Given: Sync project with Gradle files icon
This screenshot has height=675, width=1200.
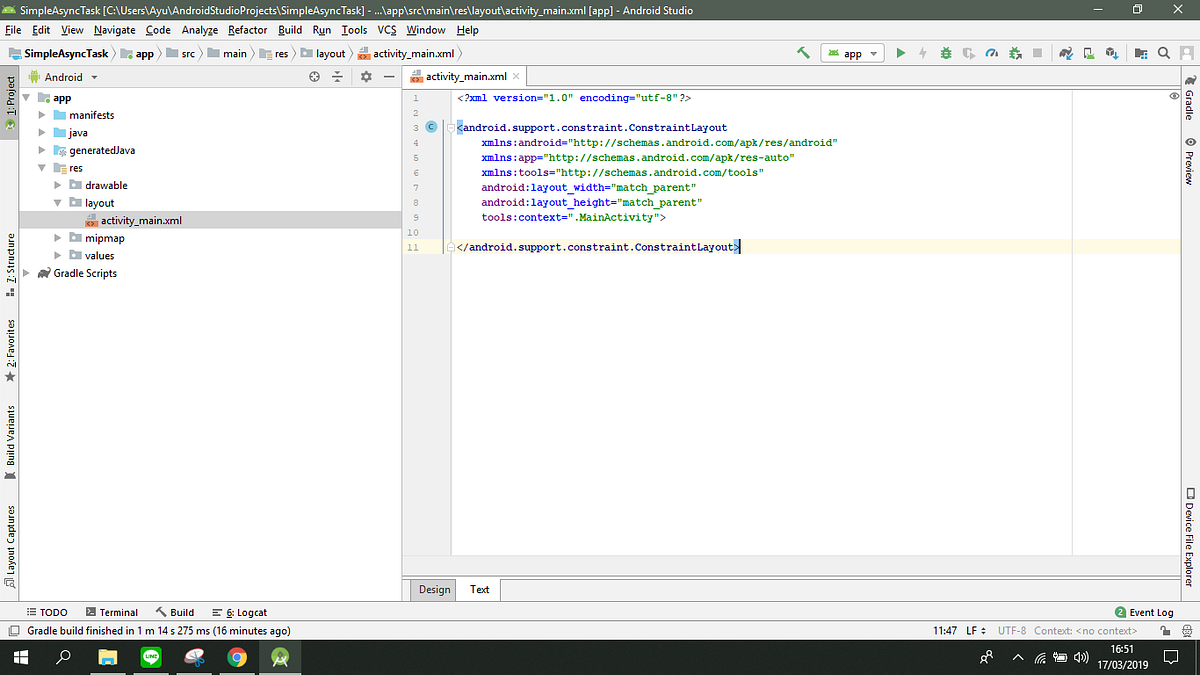Looking at the screenshot, I should coord(1064,54).
